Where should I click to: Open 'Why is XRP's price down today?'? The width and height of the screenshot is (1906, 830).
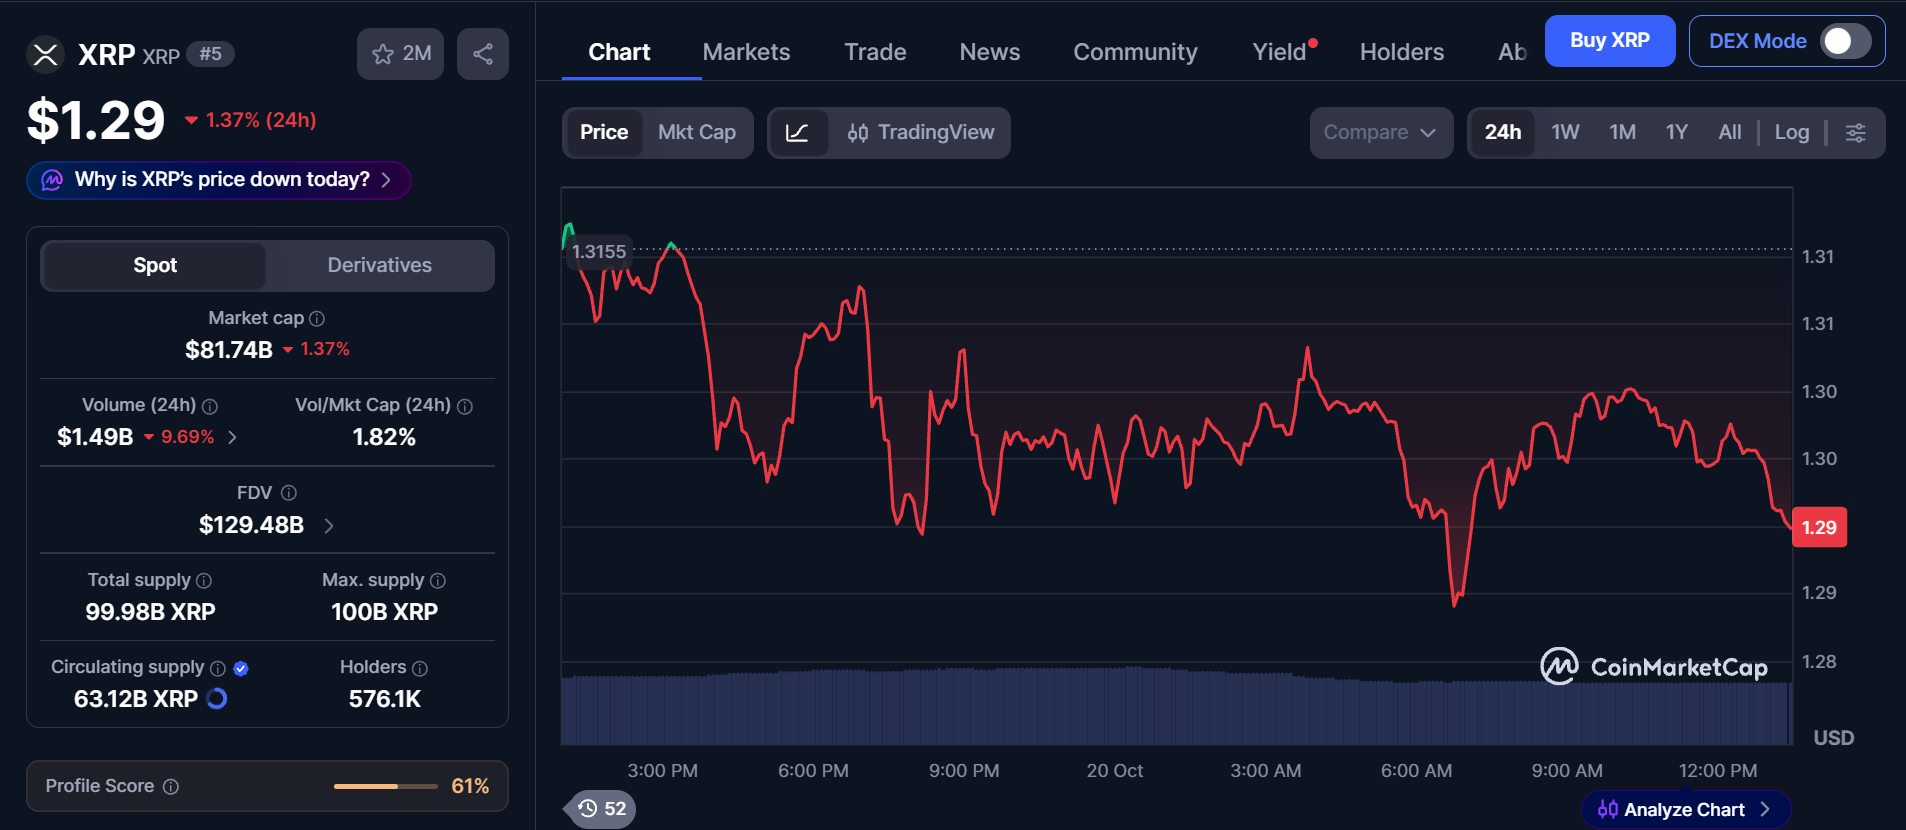point(218,180)
